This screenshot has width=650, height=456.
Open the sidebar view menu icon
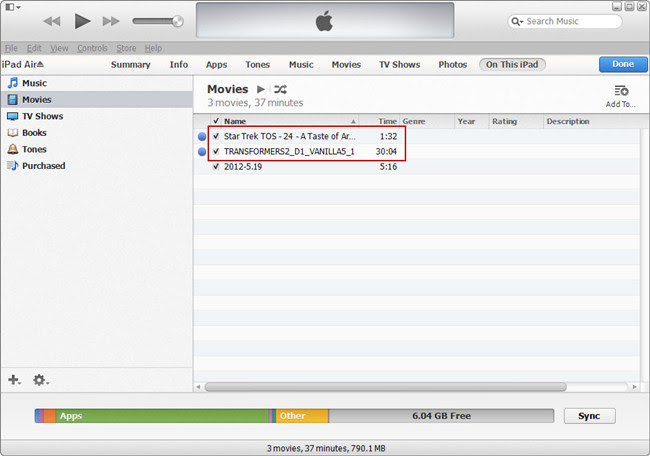click(12, 7)
